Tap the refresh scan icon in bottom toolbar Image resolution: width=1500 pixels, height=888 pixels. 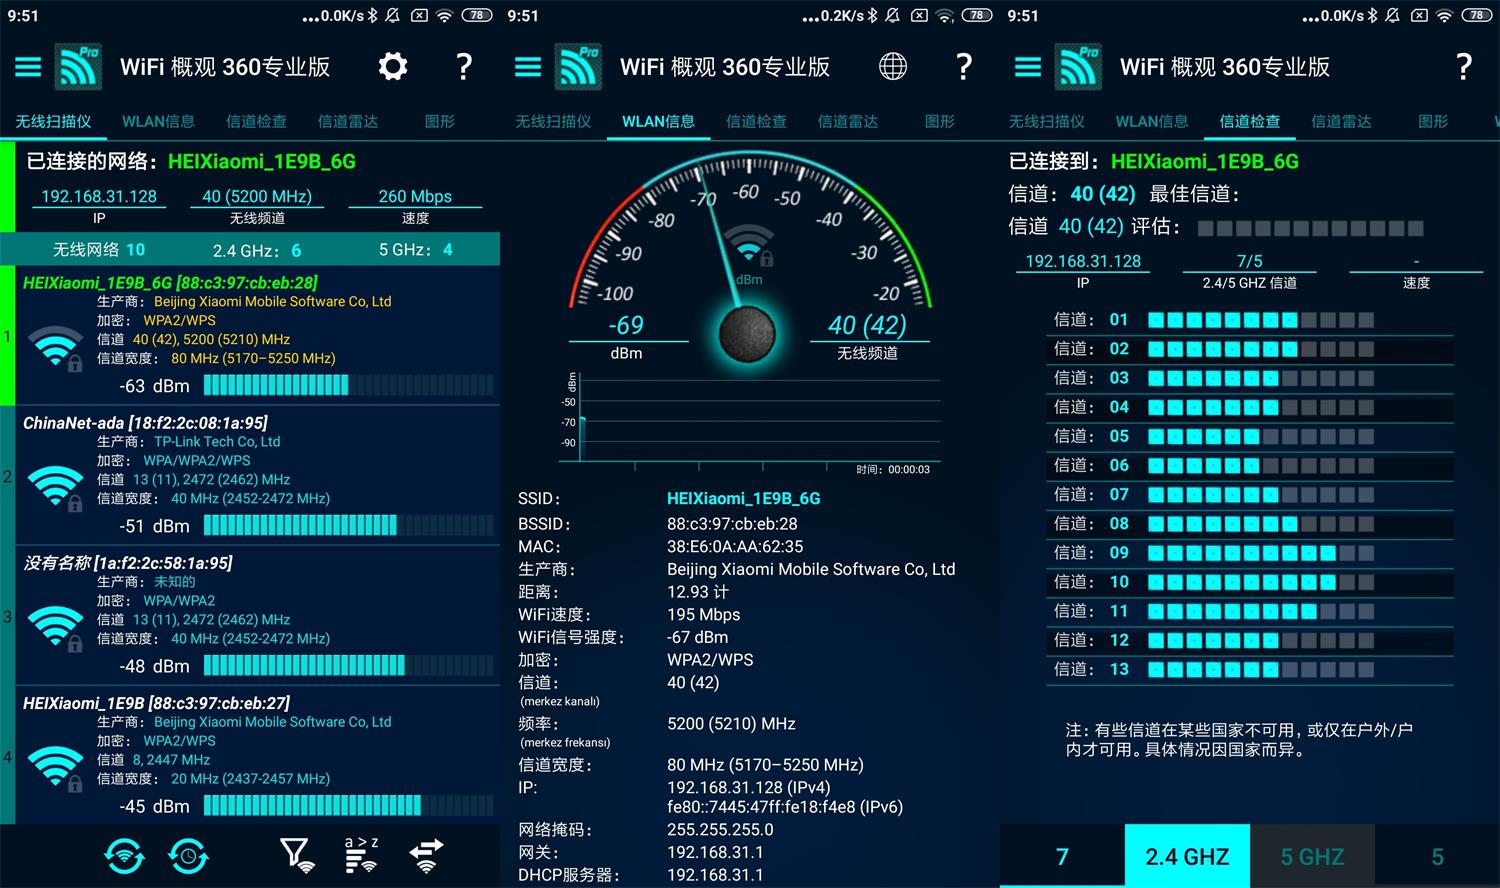[124, 856]
